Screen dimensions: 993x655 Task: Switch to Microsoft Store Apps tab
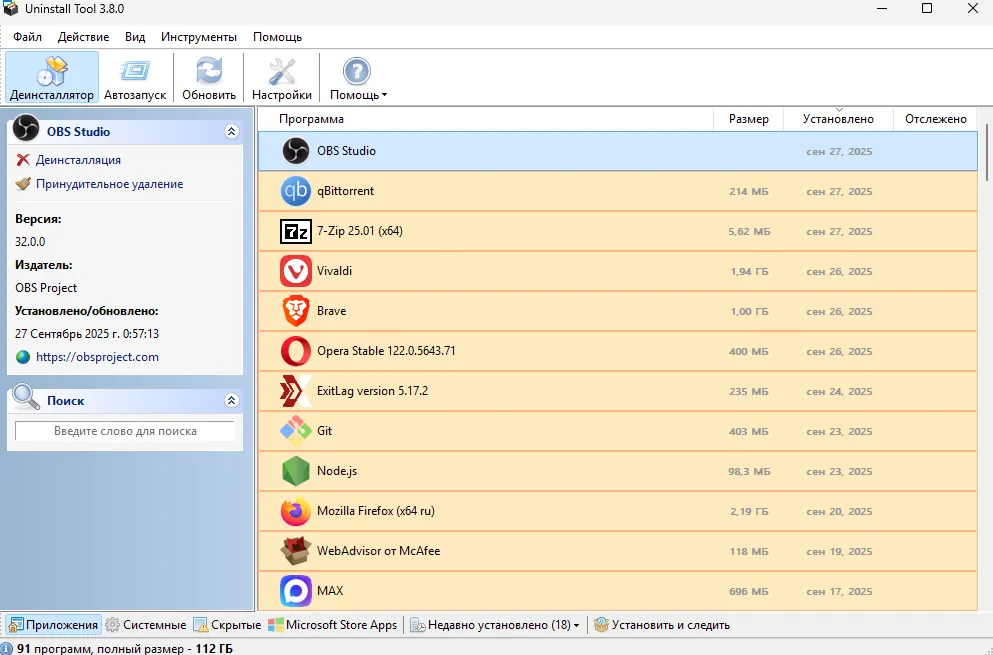pos(333,625)
